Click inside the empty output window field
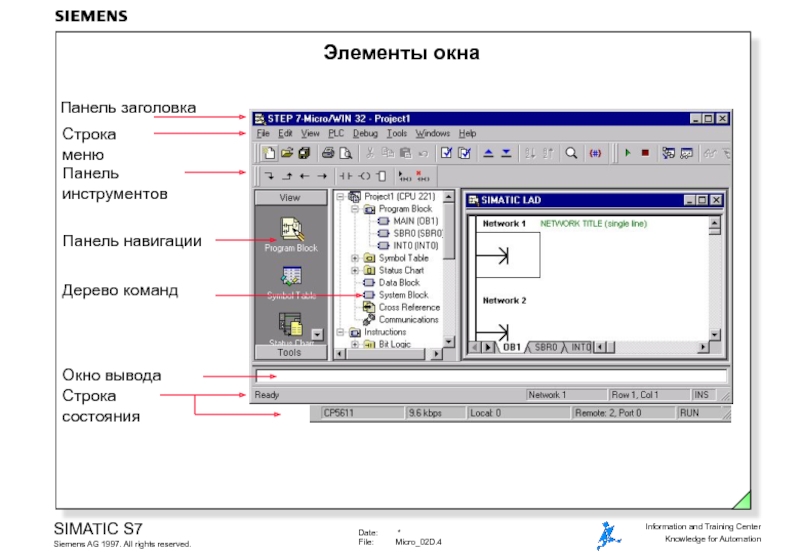Viewport: 800px width, 554px height. [x=490, y=376]
